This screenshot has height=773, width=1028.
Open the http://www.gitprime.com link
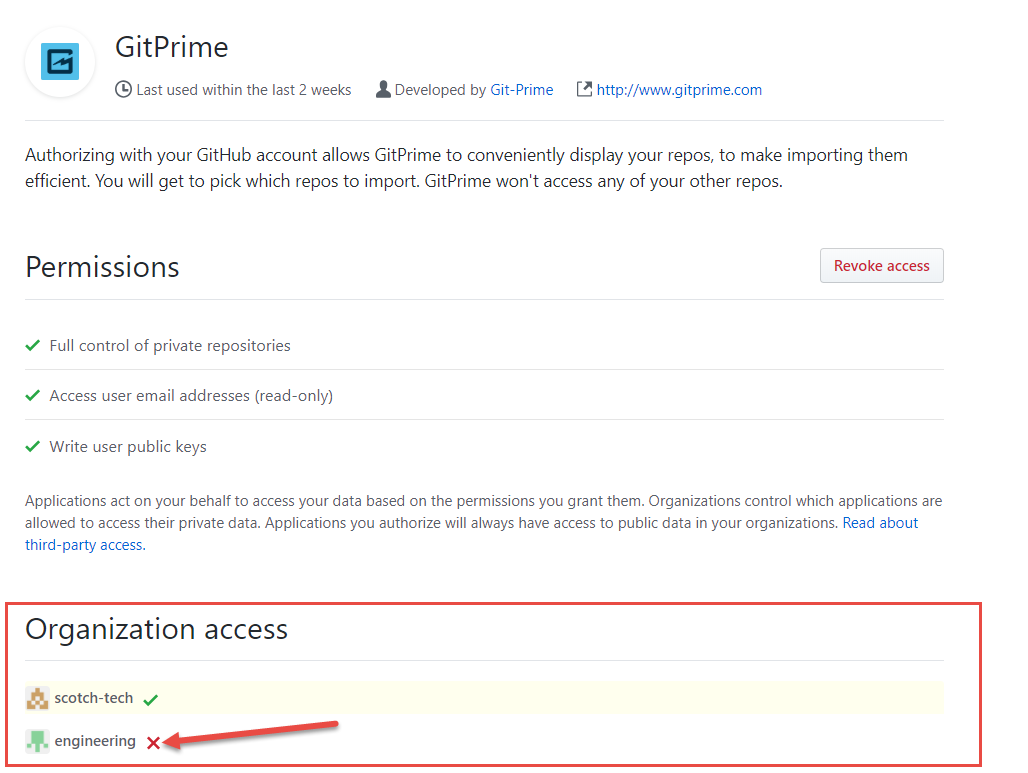pyautogui.click(x=679, y=90)
